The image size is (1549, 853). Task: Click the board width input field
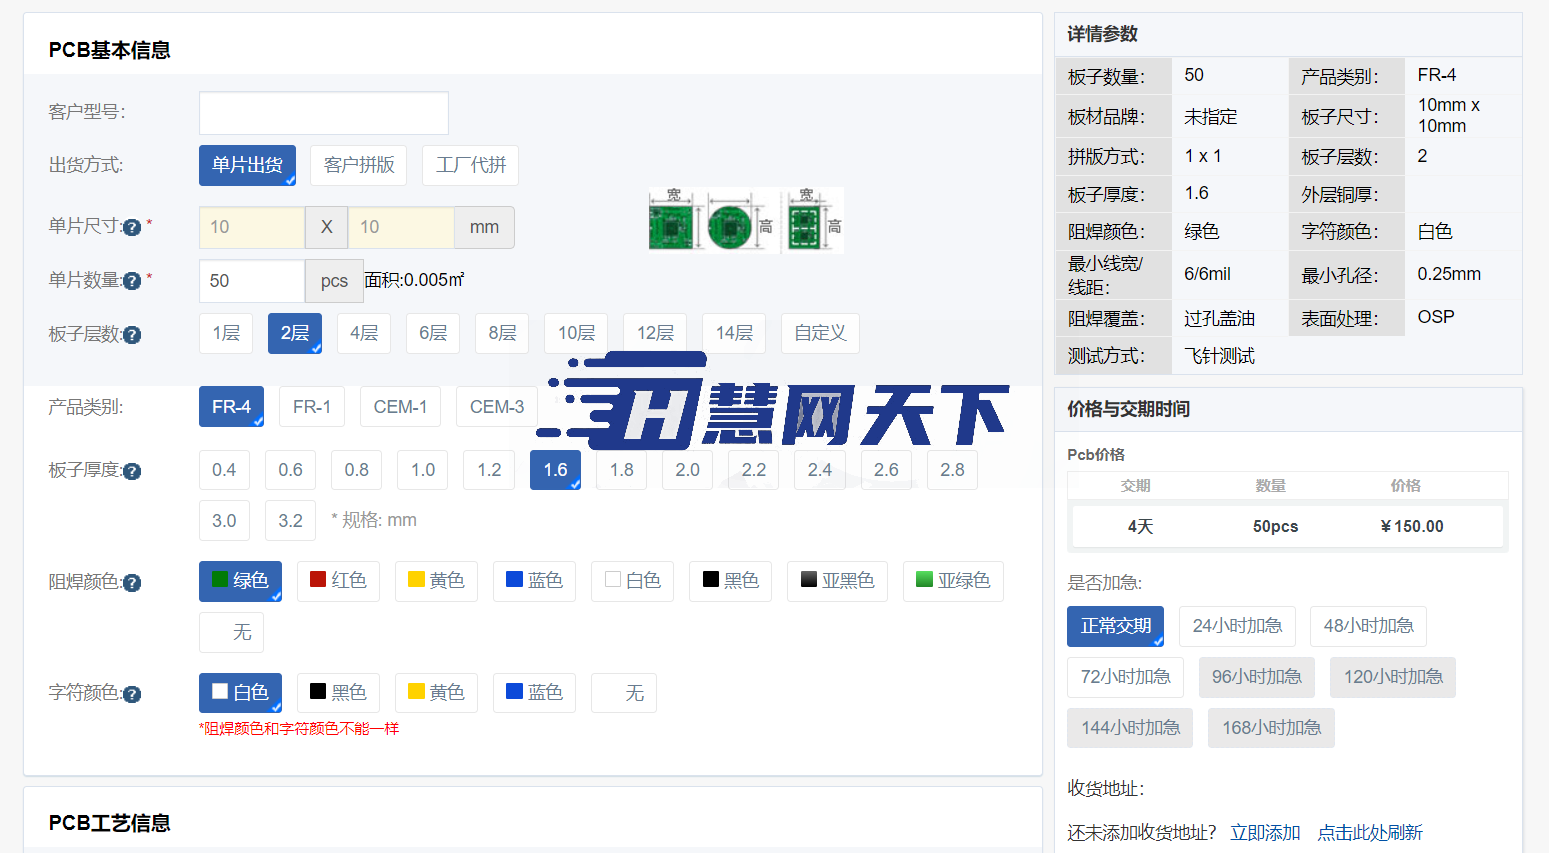coord(252,227)
